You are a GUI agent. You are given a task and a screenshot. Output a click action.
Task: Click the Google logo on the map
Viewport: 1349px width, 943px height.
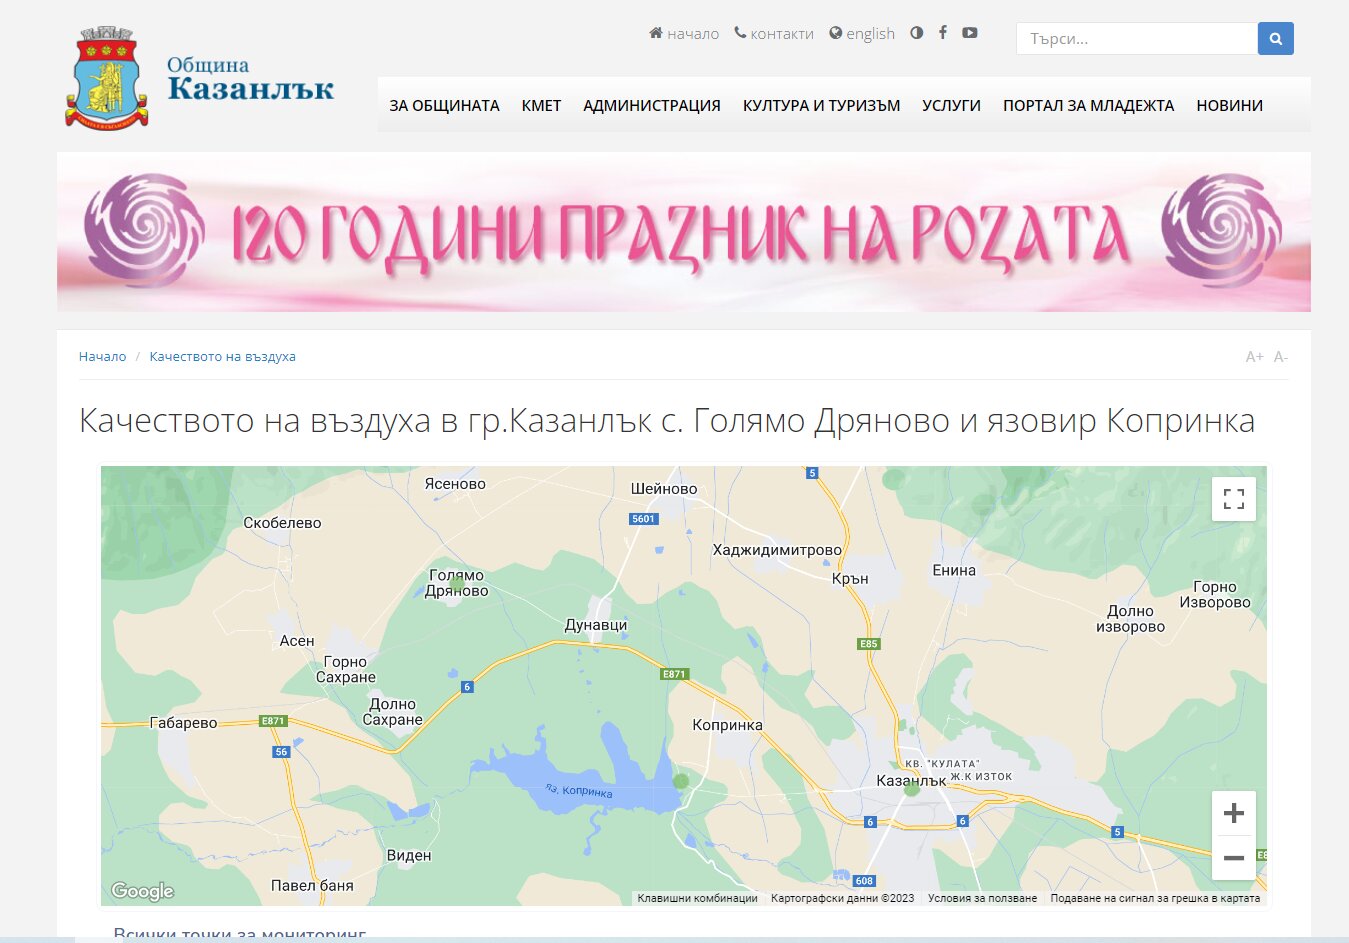142,890
